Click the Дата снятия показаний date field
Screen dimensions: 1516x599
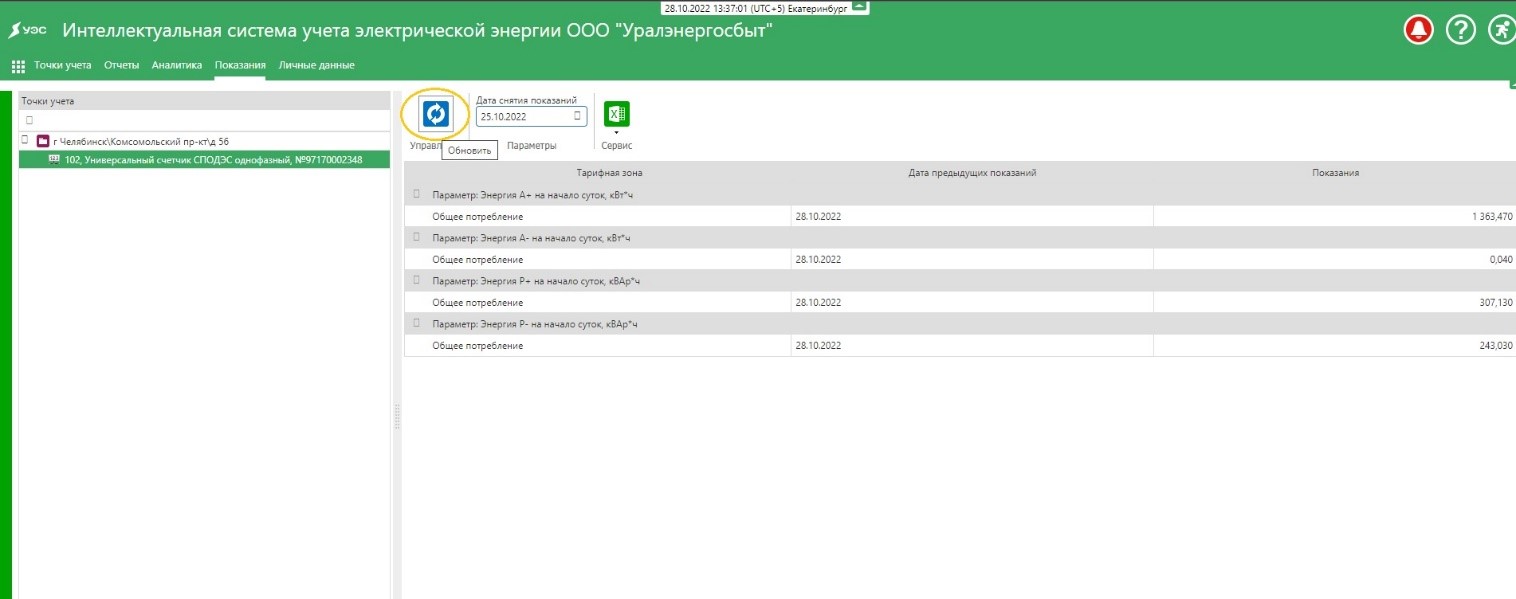click(x=531, y=116)
